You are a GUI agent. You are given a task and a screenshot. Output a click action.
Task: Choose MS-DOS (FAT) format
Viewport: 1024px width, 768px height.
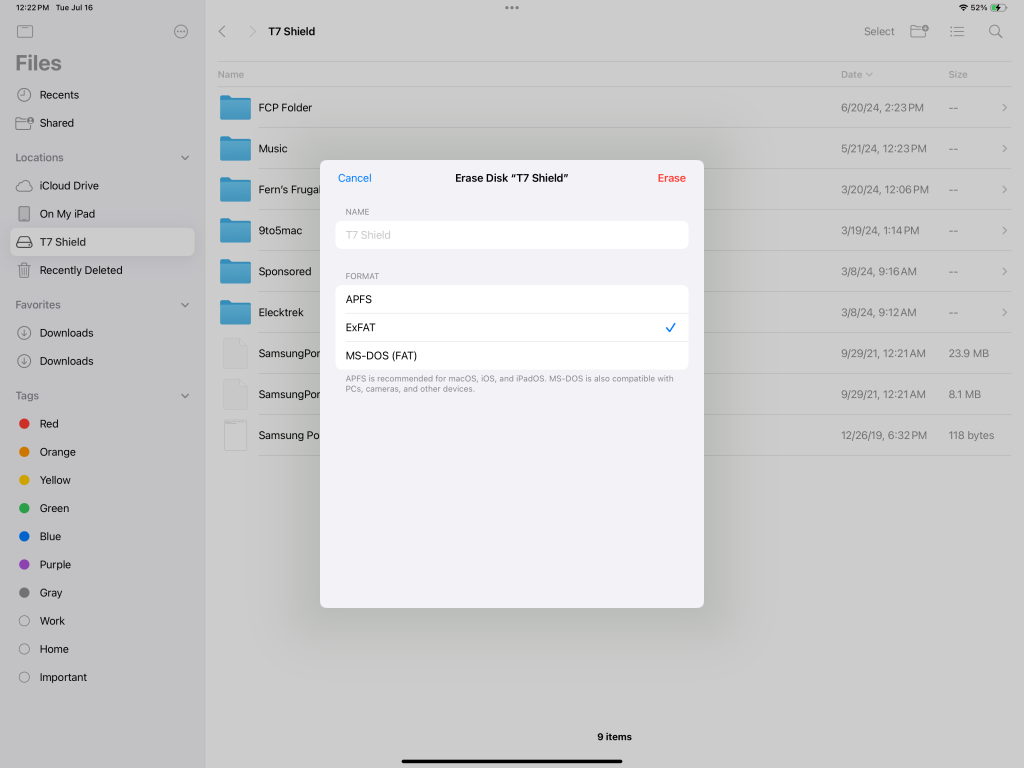click(511, 355)
